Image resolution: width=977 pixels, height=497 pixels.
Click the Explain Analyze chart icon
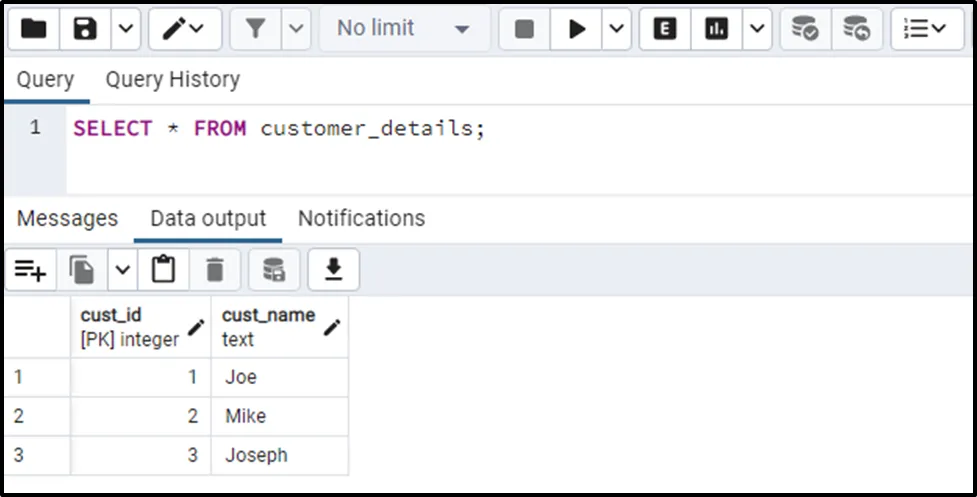coord(717,29)
